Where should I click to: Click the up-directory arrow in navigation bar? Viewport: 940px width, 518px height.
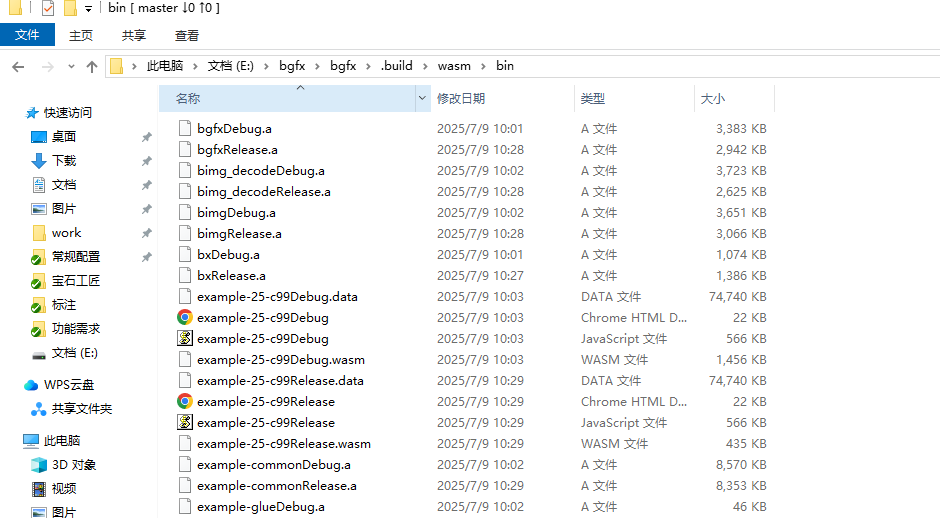coord(92,67)
